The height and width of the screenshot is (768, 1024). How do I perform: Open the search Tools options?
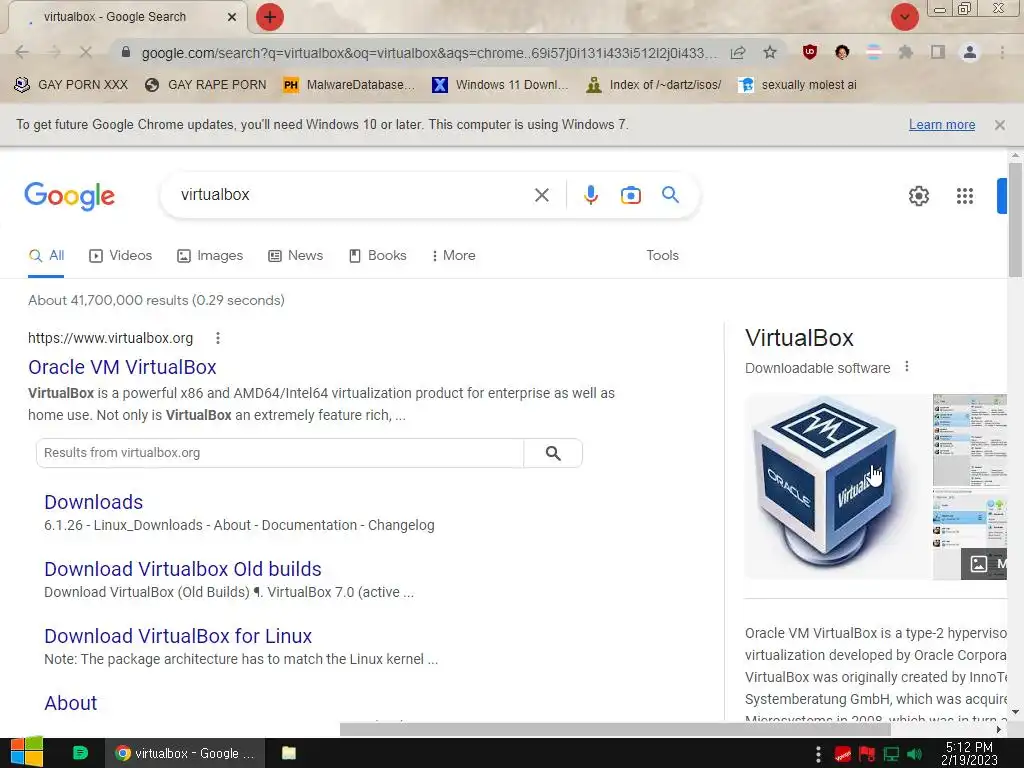tap(662, 255)
